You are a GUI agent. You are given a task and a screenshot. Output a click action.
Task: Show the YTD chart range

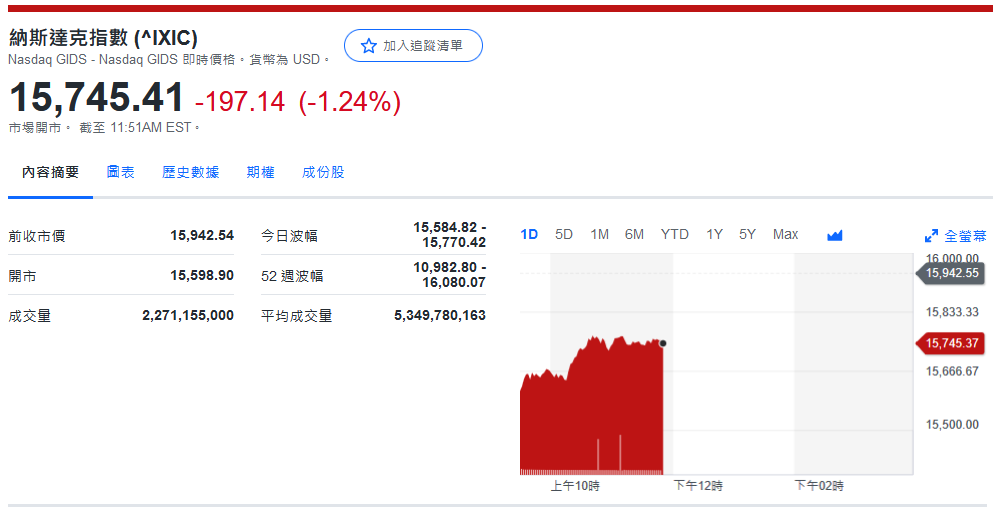(674, 234)
